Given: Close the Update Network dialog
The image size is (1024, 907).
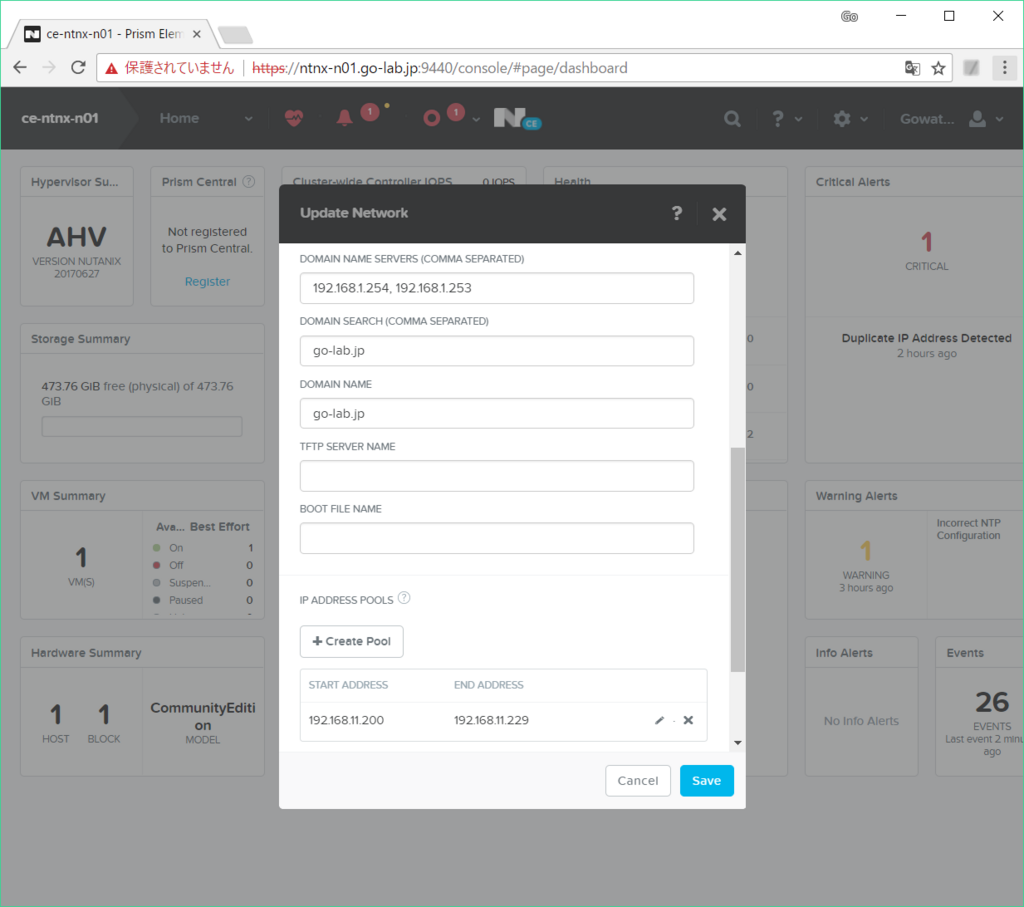Looking at the screenshot, I should click(x=719, y=214).
